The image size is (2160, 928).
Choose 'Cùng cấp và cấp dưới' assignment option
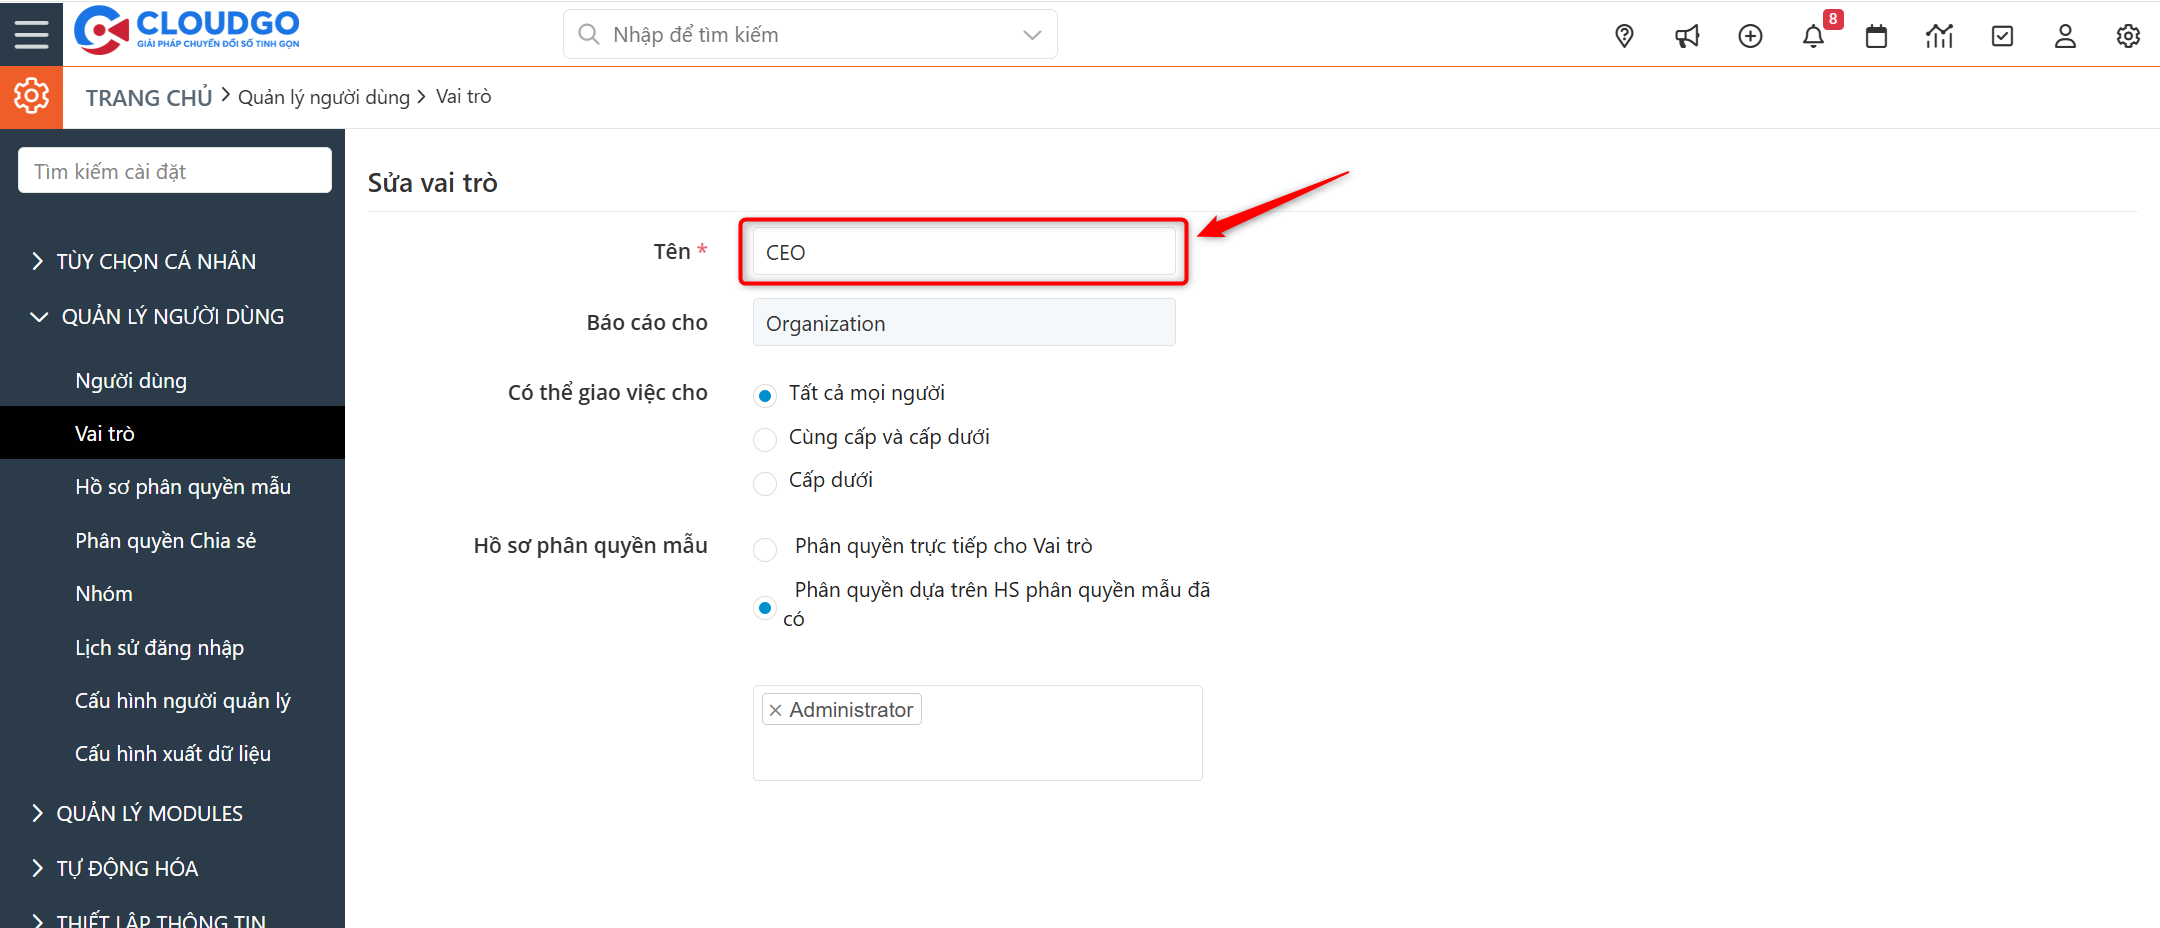tap(765, 439)
